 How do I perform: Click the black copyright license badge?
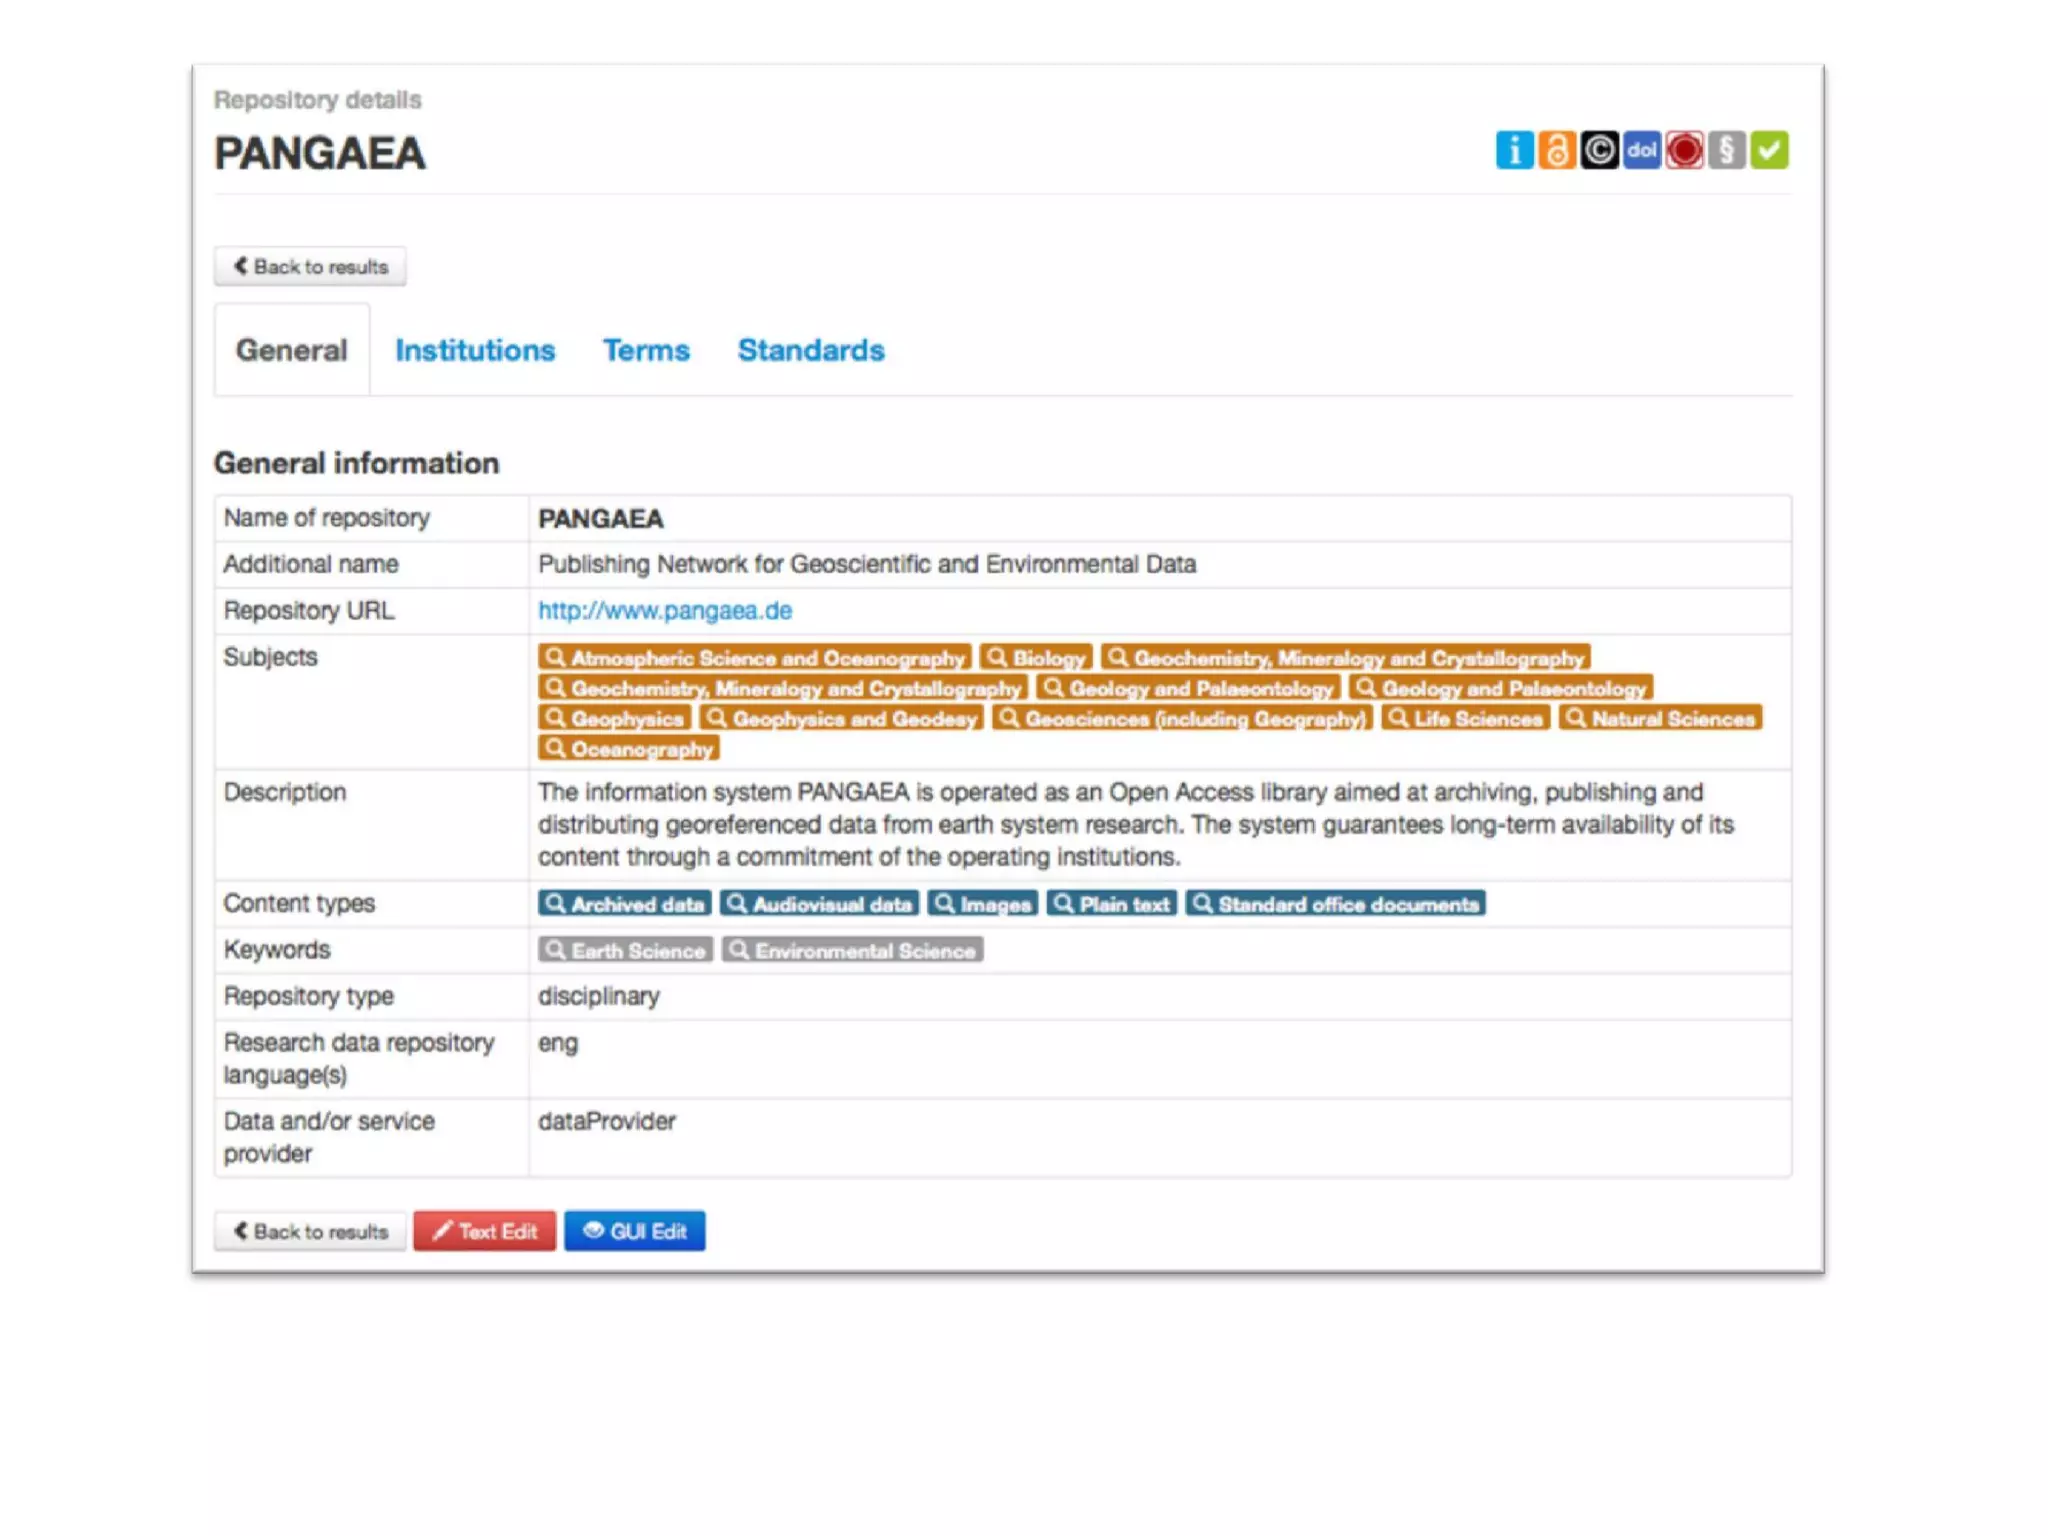(1599, 151)
